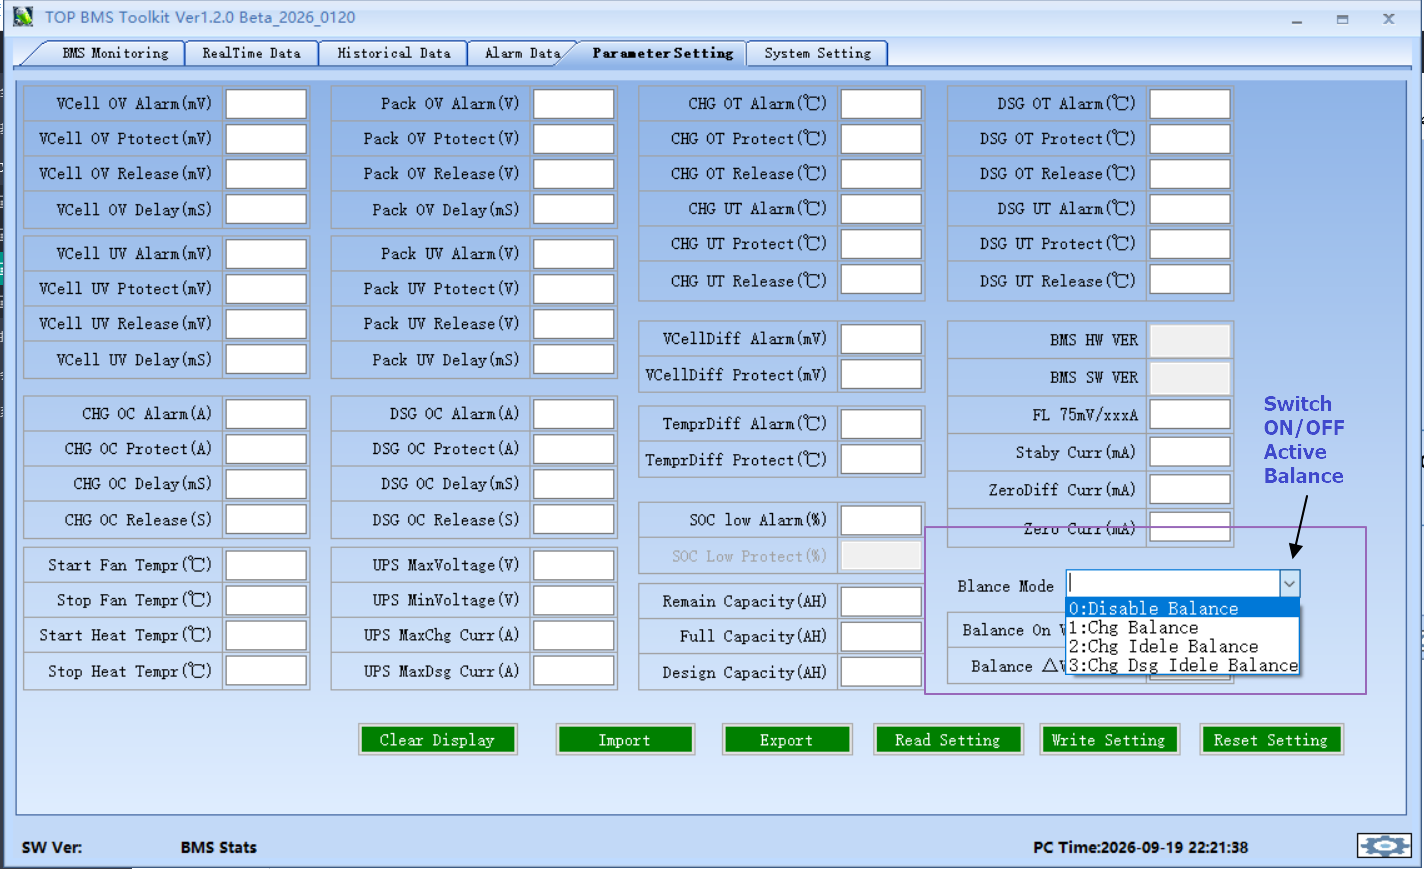Image resolution: width=1424 pixels, height=869 pixels.
Task: Click the Export button
Action: point(786,740)
